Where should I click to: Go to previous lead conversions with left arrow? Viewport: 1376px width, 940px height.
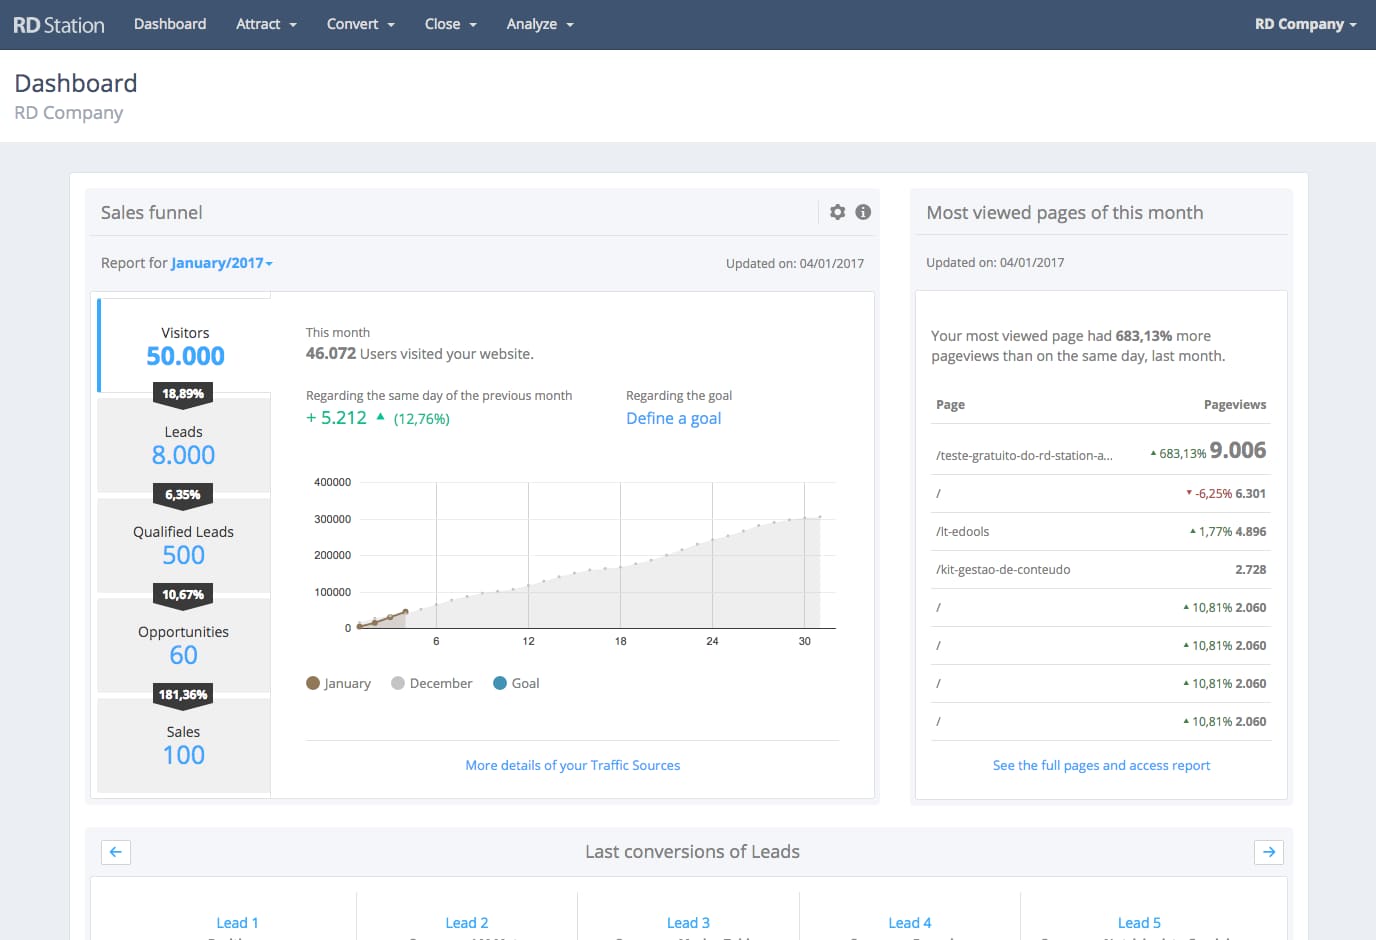116,852
